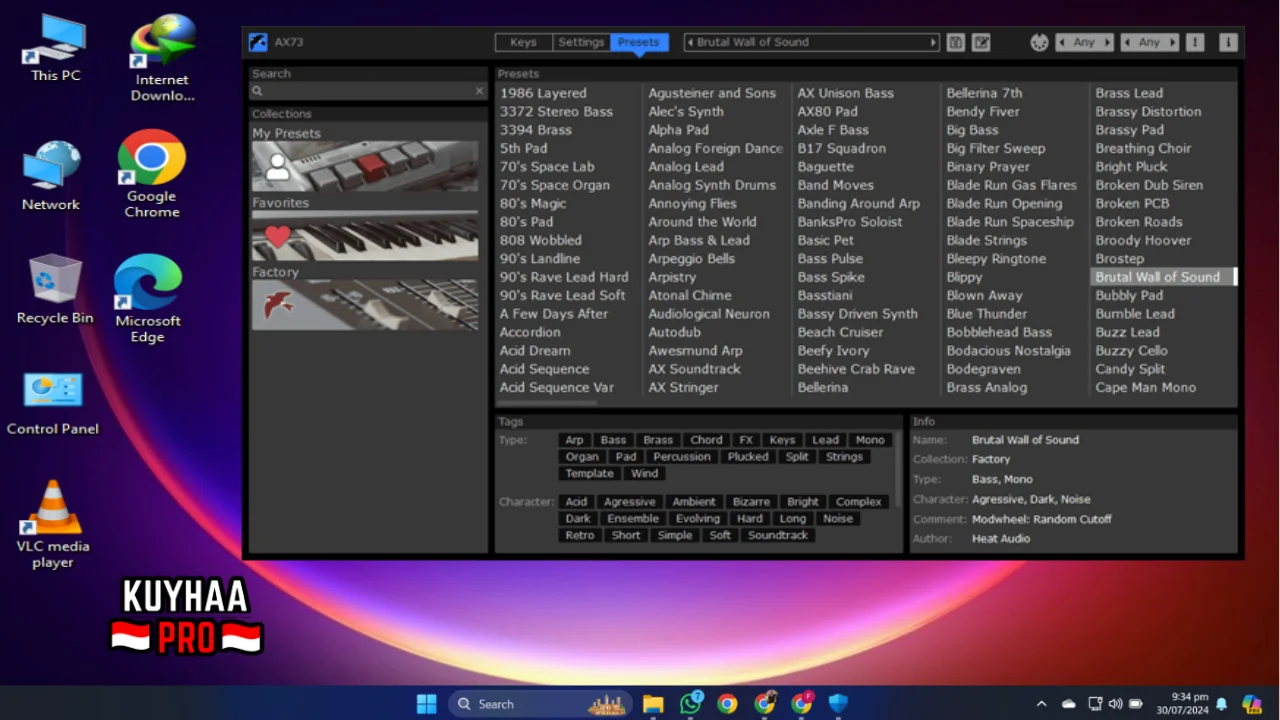Click inside the Search input field
Viewport: 1280px width, 720px height.
368,91
